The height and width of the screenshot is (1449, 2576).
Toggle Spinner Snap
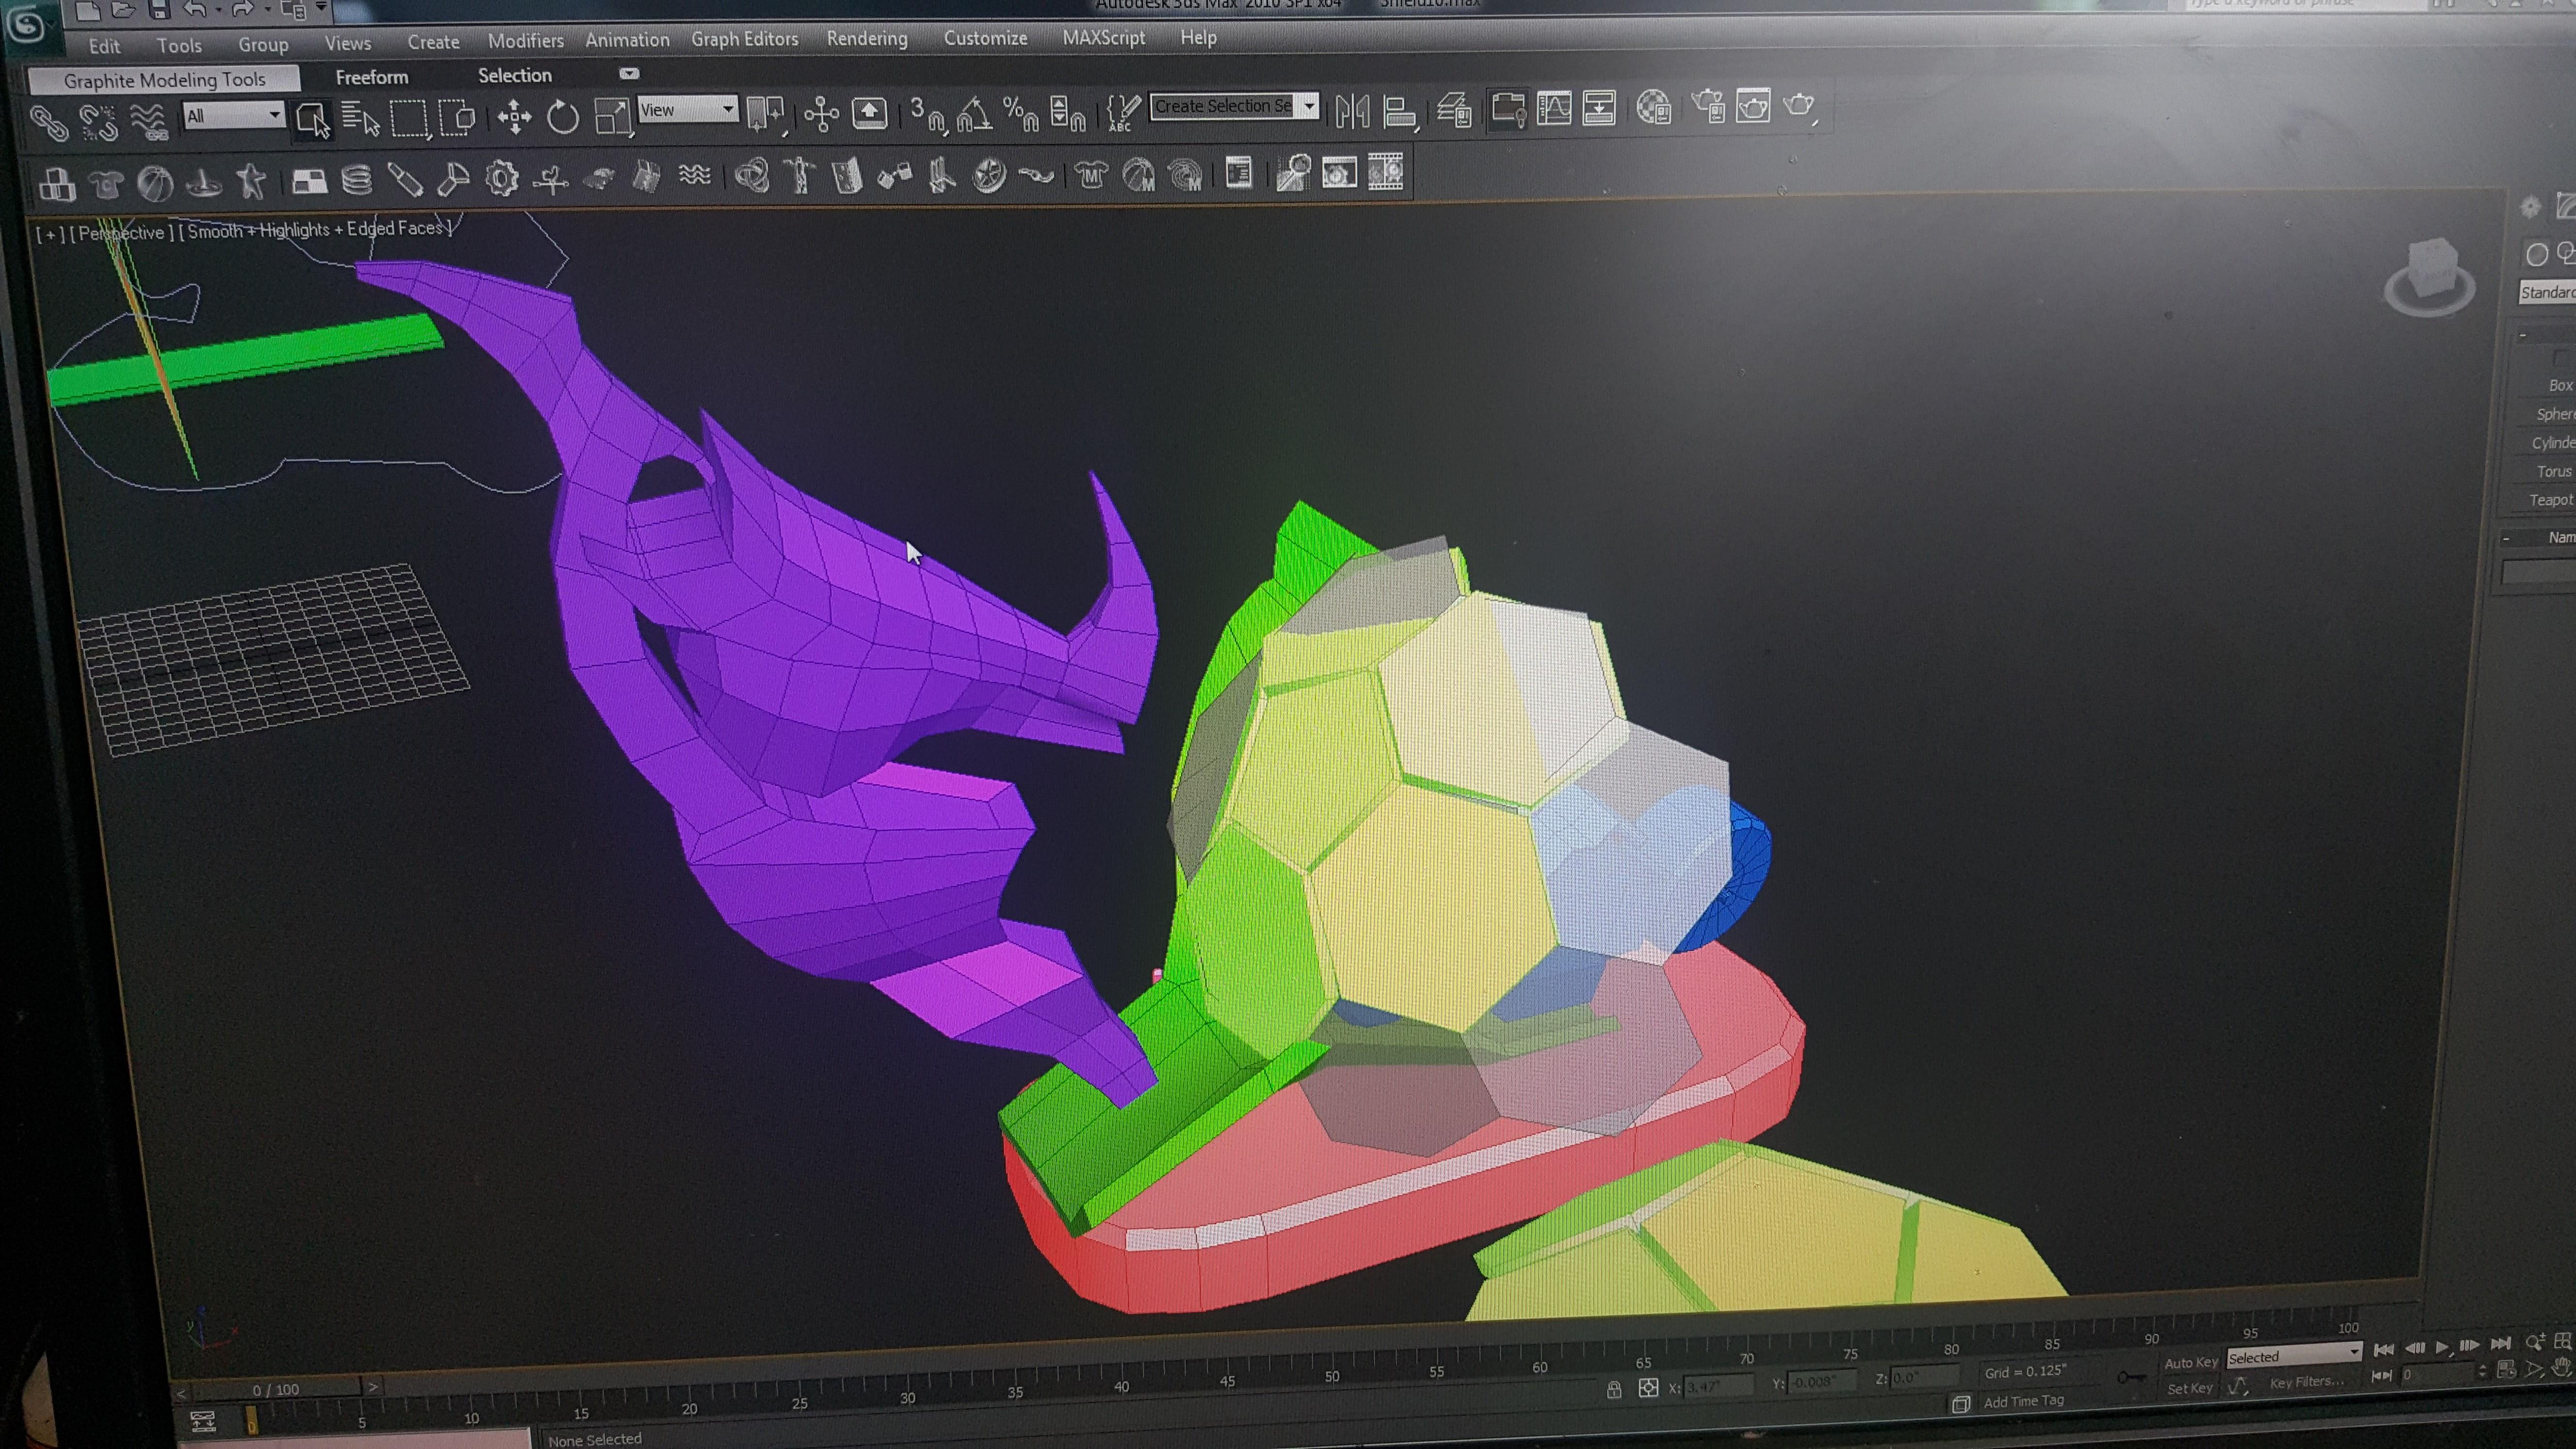[x=1068, y=113]
